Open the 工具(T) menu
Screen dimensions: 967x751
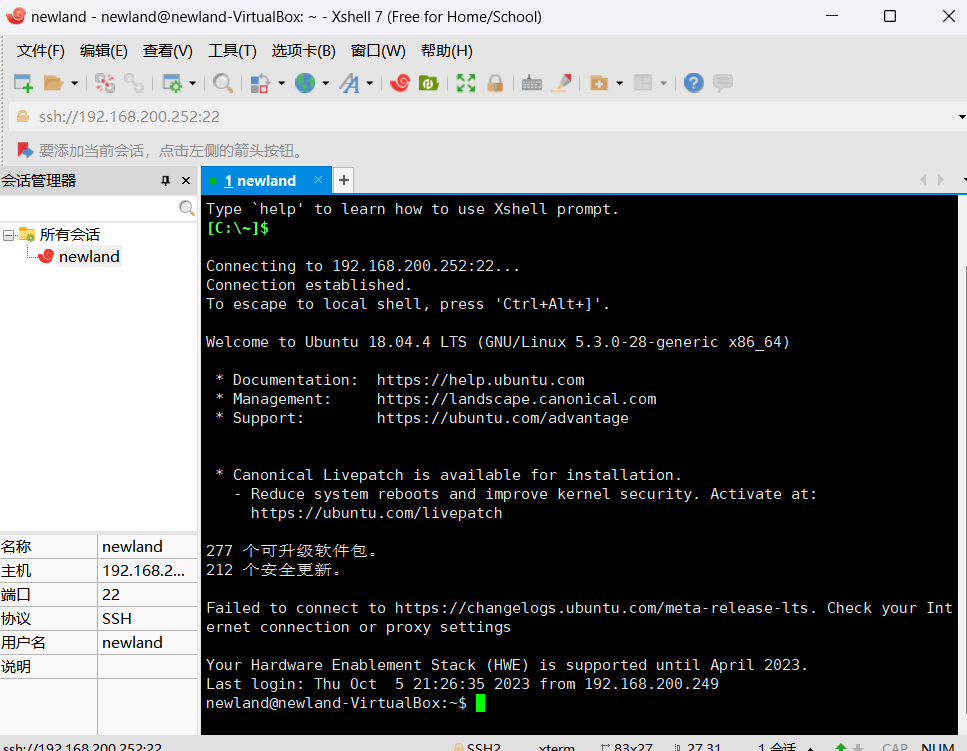click(x=232, y=51)
